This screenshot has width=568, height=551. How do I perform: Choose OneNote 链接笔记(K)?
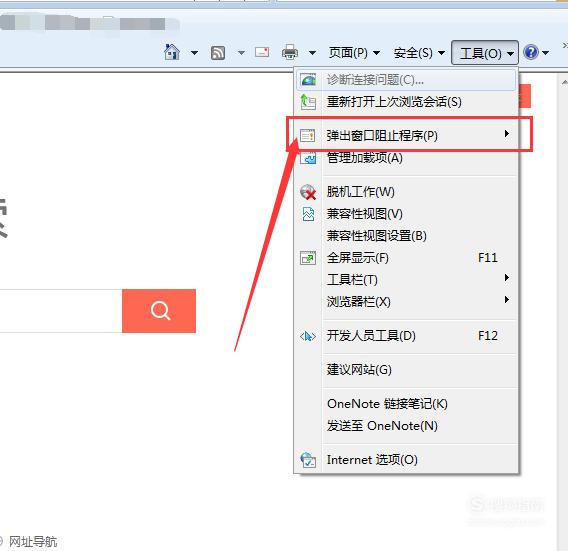coord(406,404)
